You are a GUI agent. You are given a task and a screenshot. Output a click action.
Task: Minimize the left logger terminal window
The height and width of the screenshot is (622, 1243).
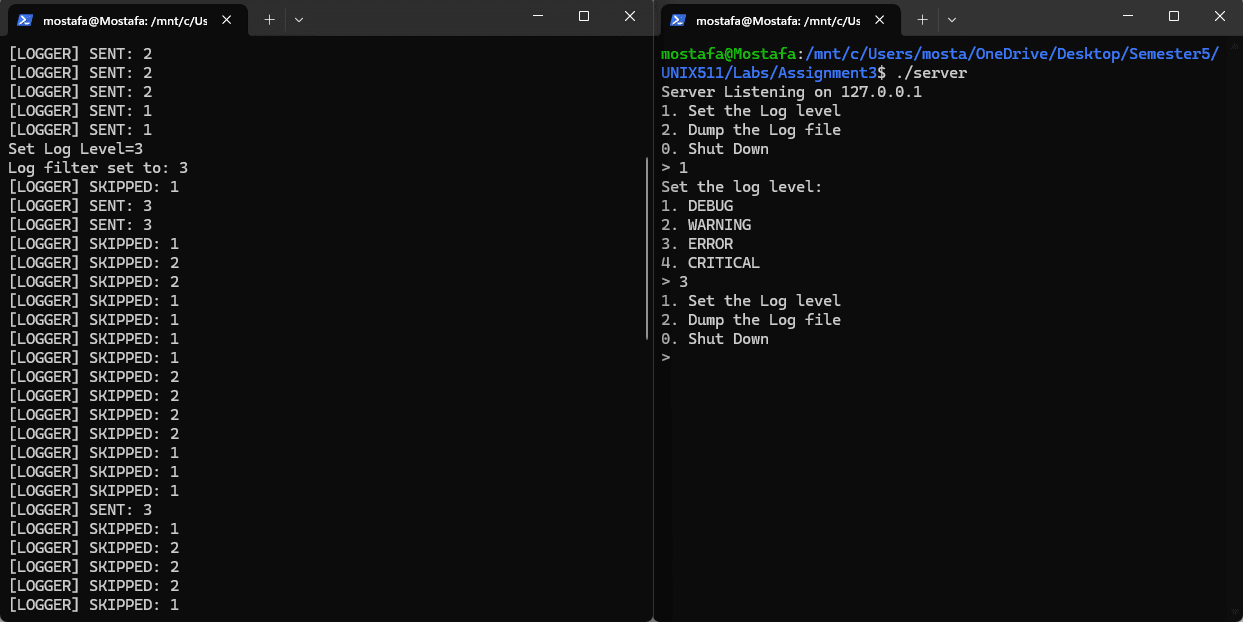tap(538, 17)
